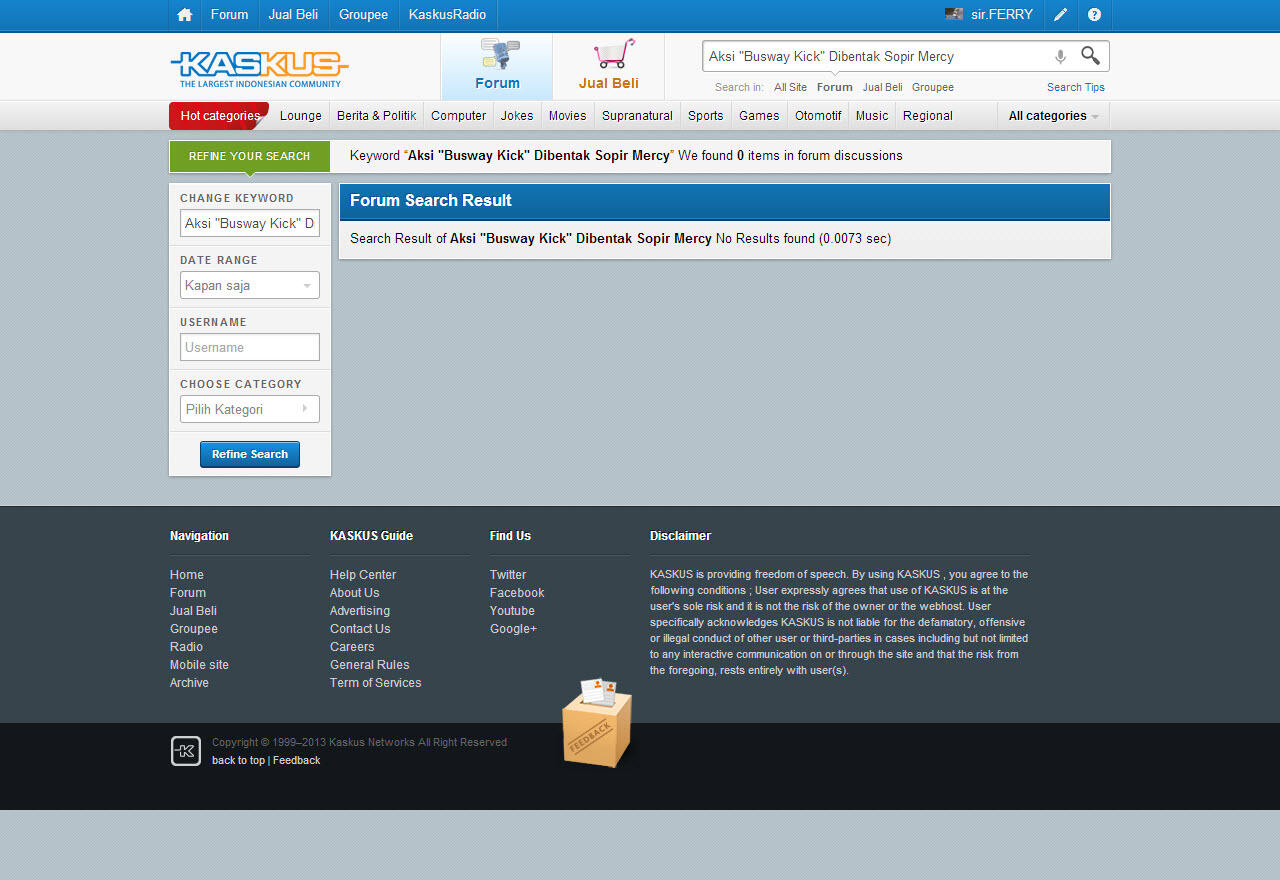Click the pencil edit icon in the top bar
This screenshot has height=880, width=1280.
tap(1061, 15)
